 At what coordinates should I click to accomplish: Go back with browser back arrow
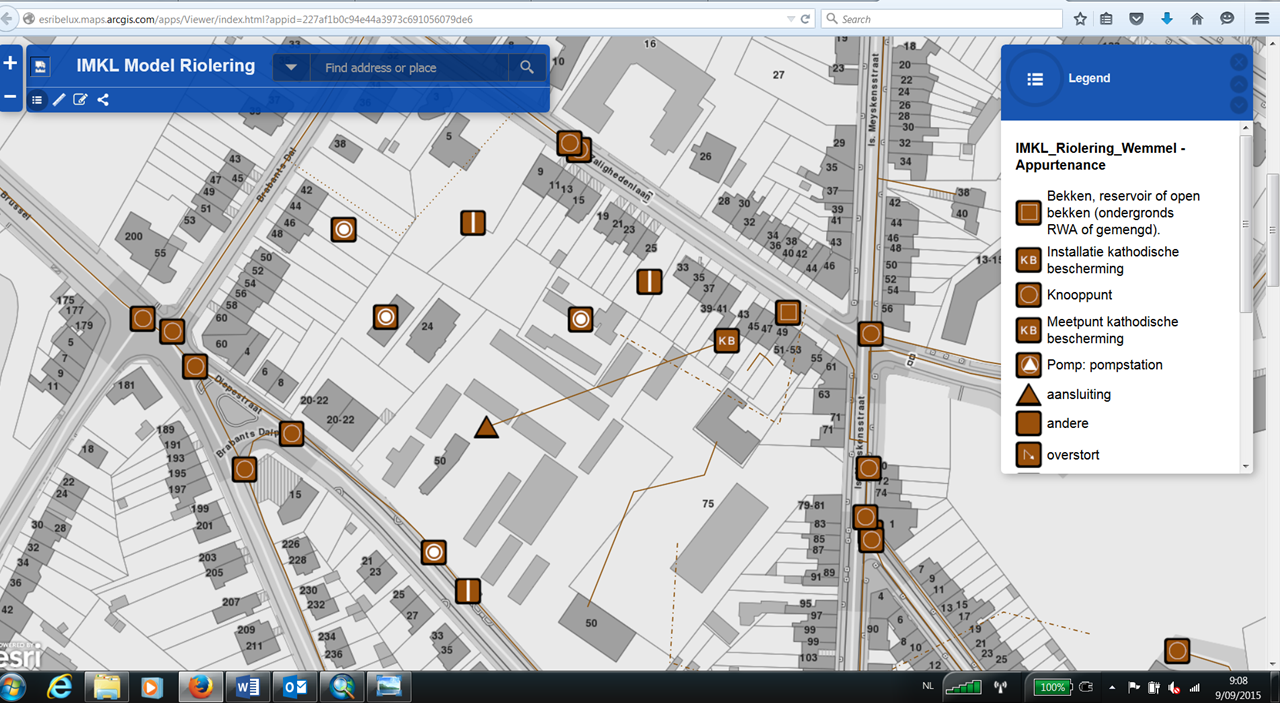(8, 19)
